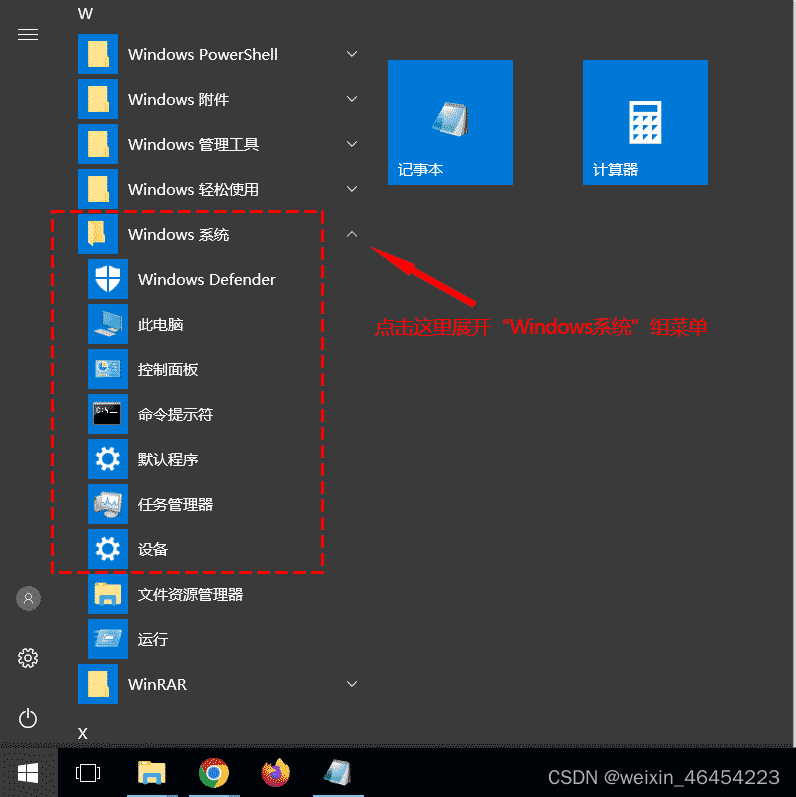Click the 命令提示符 text entry
Screen dimensions: 796x797
(x=175, y=414)
